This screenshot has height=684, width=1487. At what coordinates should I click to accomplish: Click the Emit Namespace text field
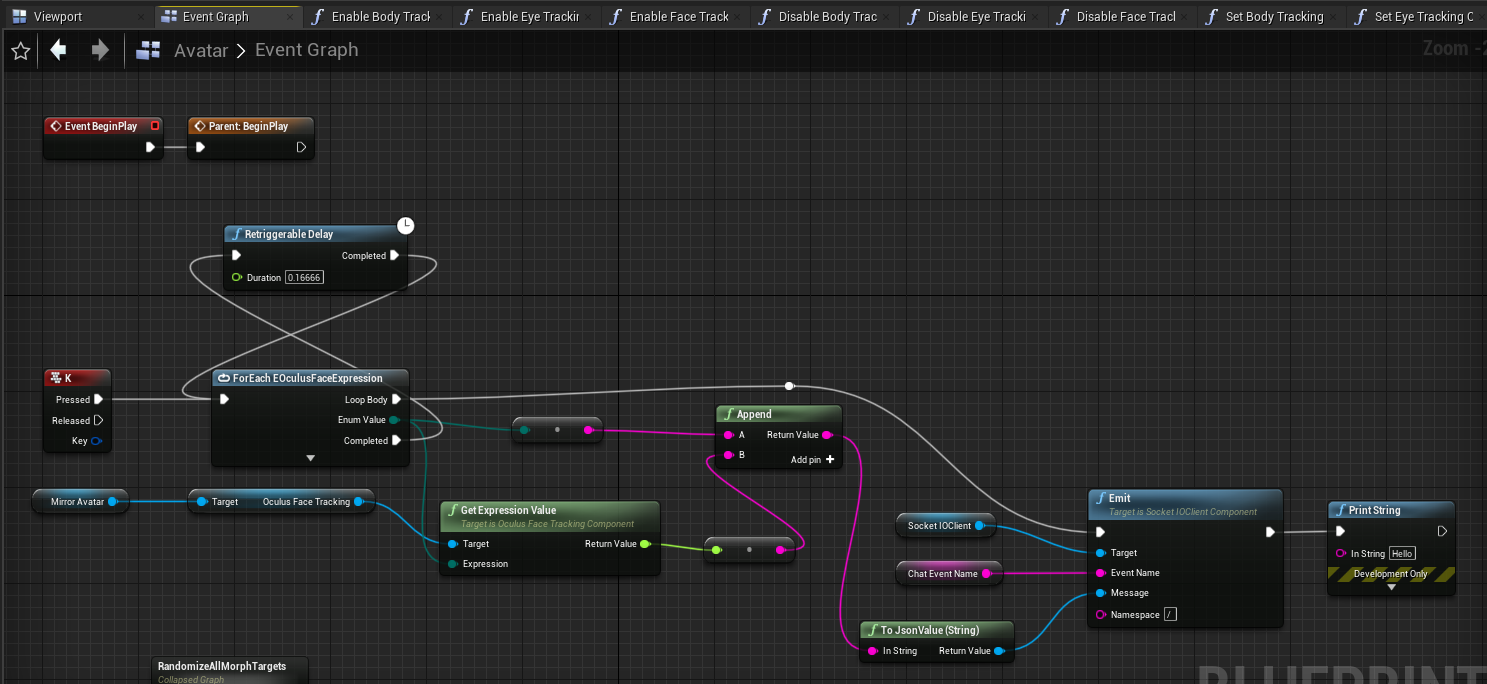[1170, 614]
